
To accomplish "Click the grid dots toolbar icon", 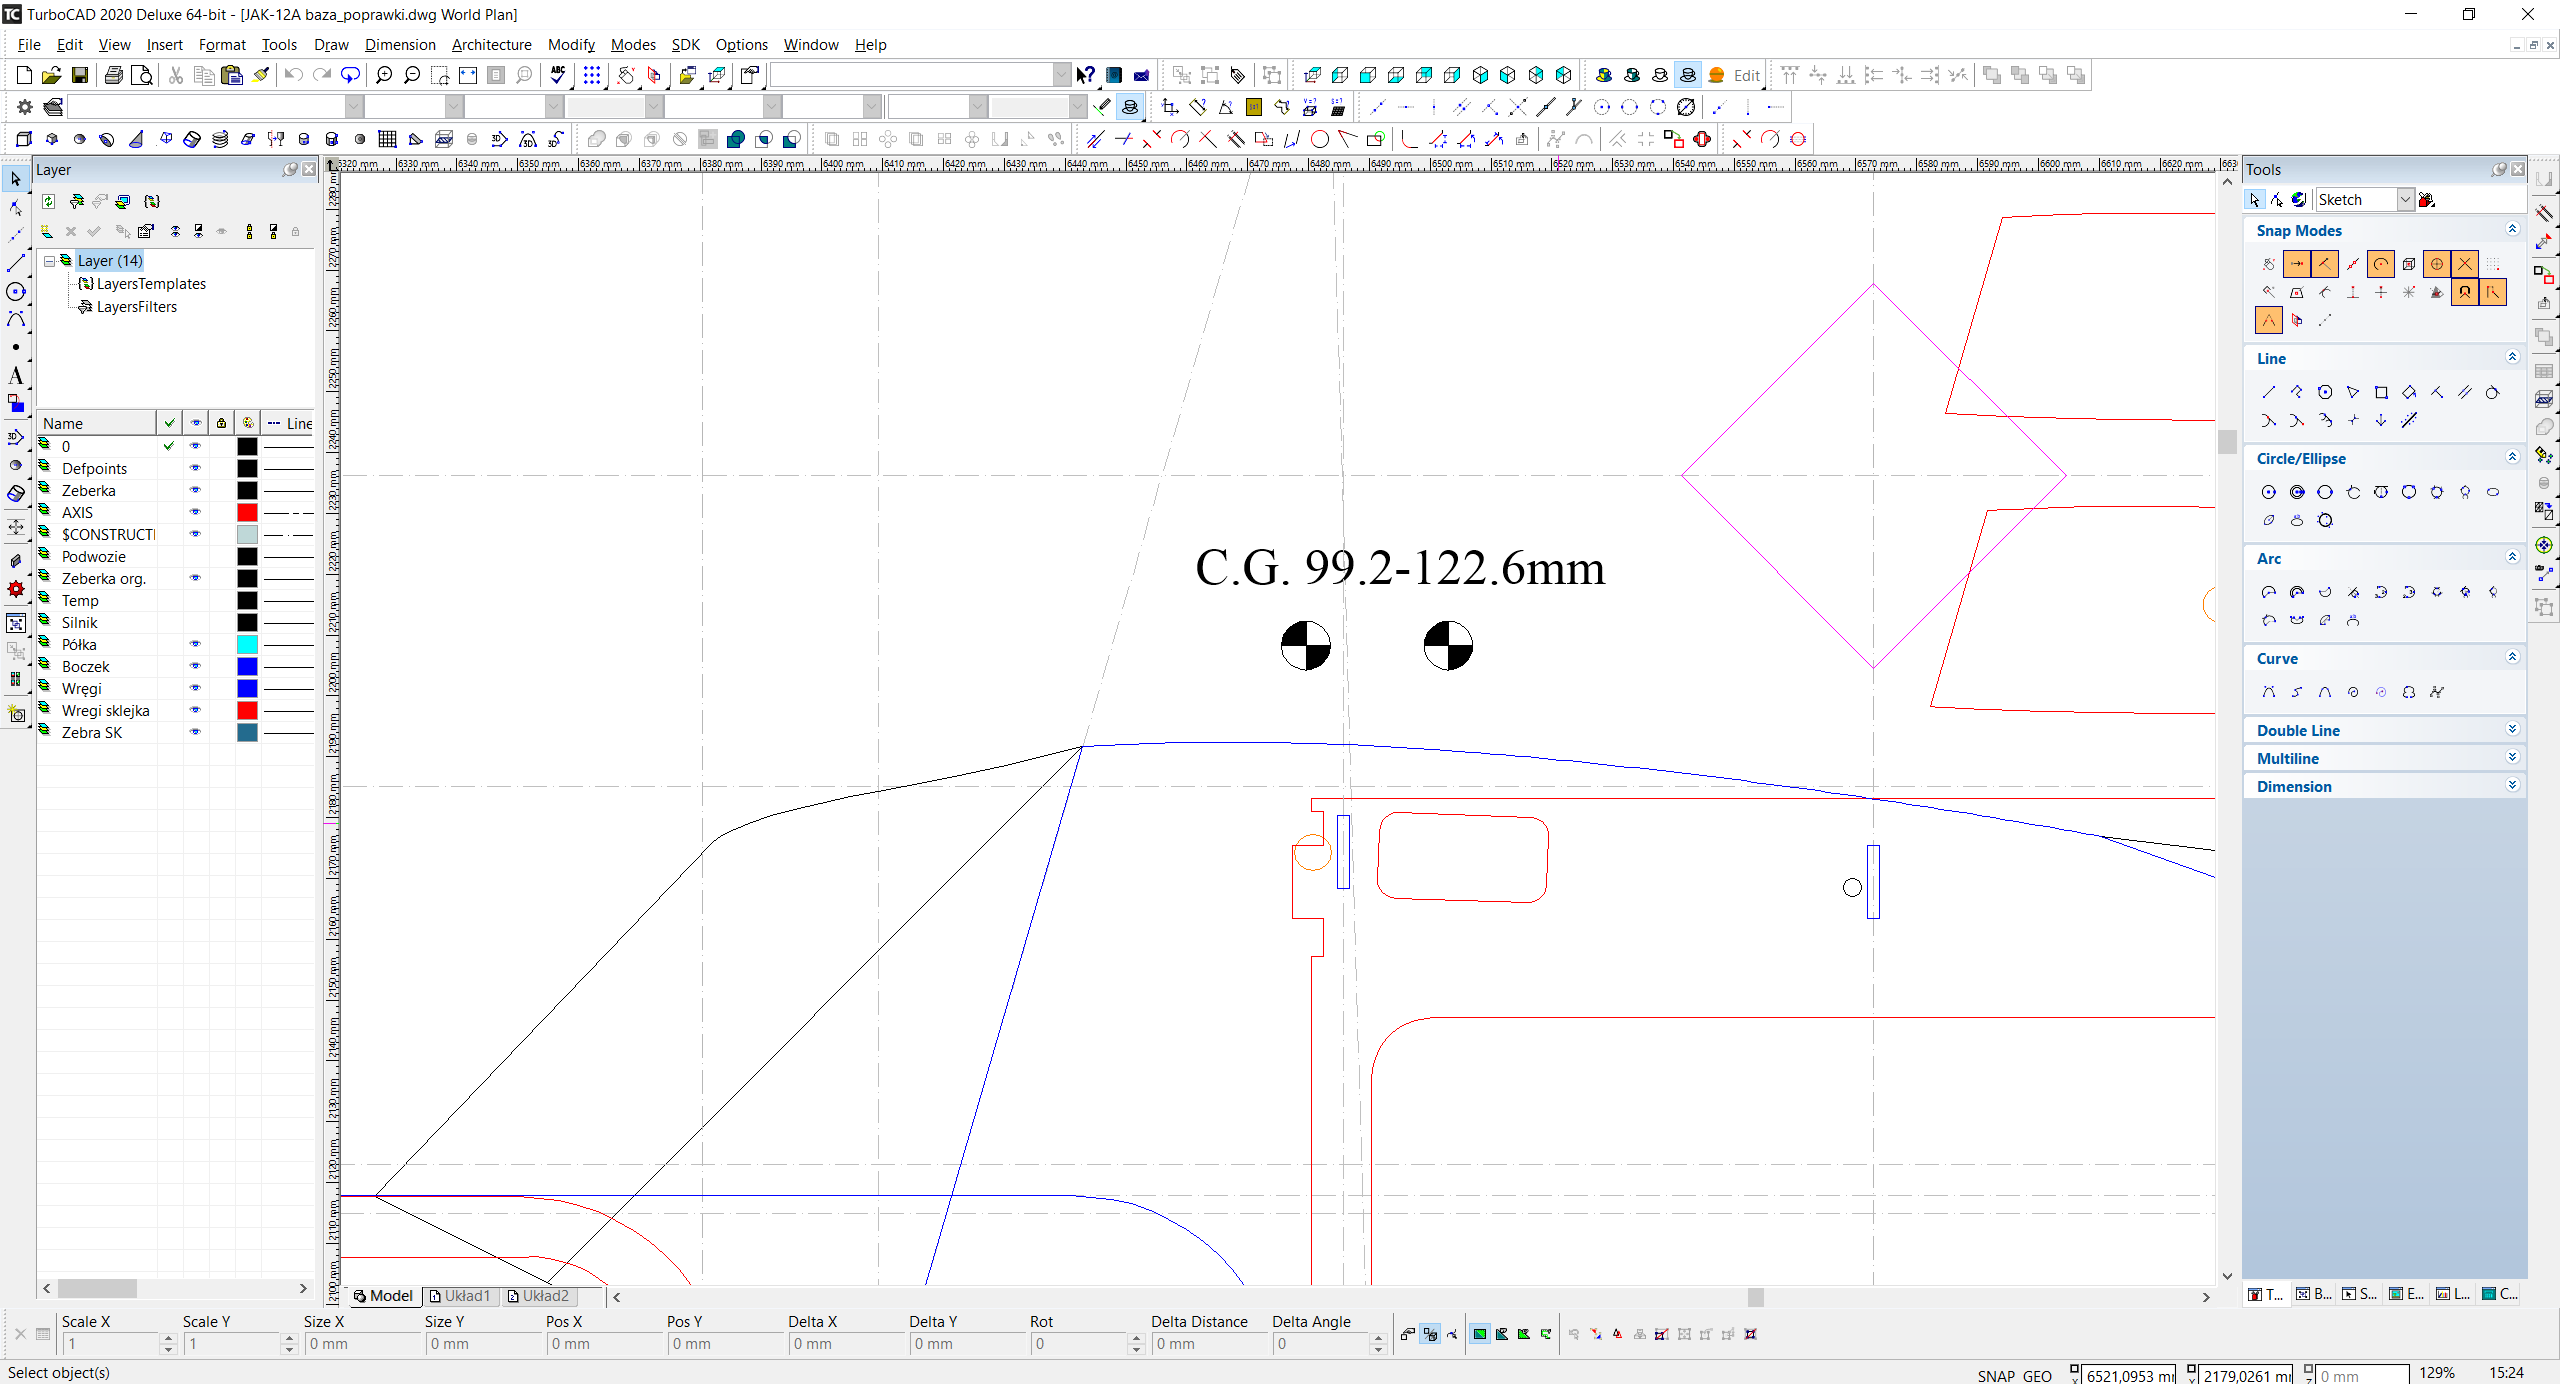I will [x=592, y=75].
